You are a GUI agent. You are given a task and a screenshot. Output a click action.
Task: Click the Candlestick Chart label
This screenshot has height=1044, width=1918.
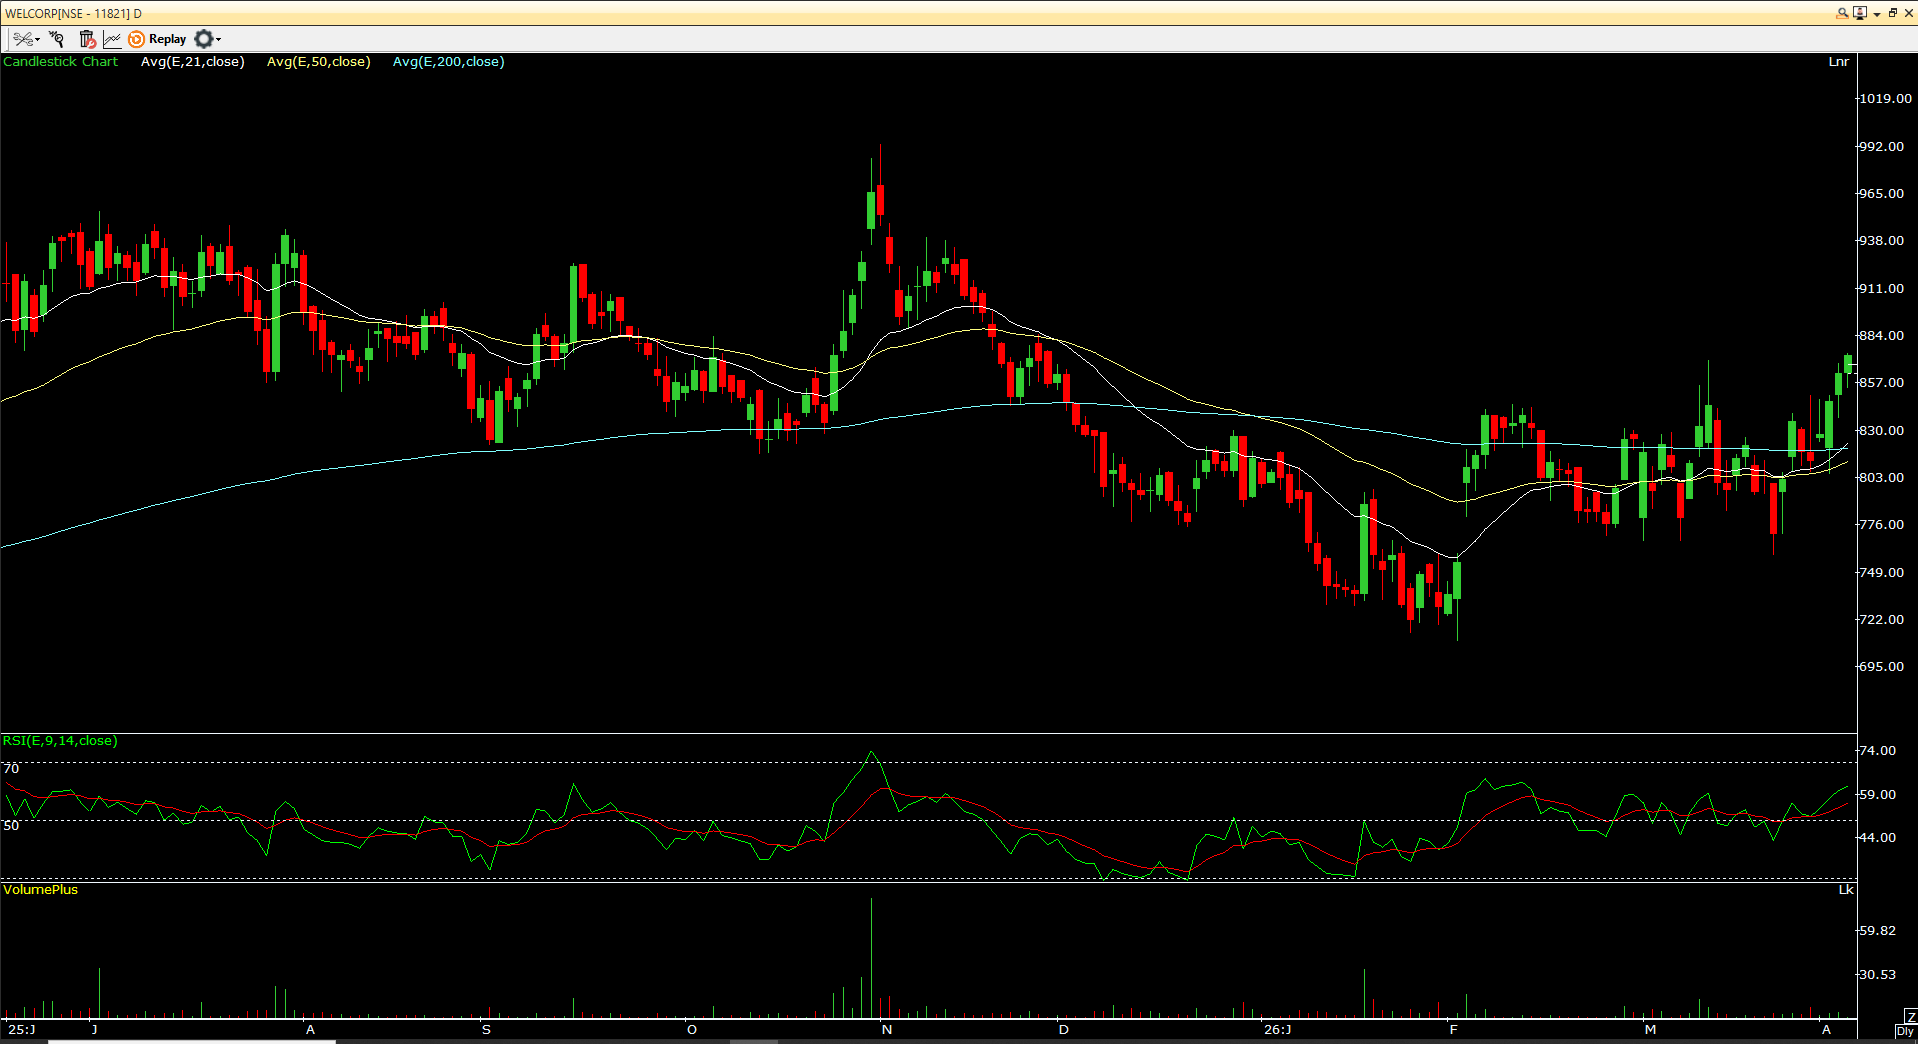point(60,61)
